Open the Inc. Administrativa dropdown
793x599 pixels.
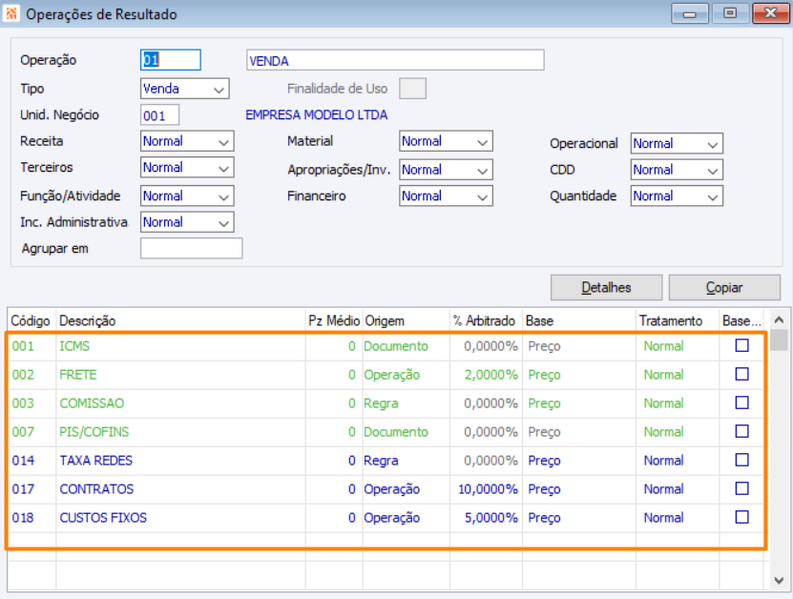(x=187, y=222)
